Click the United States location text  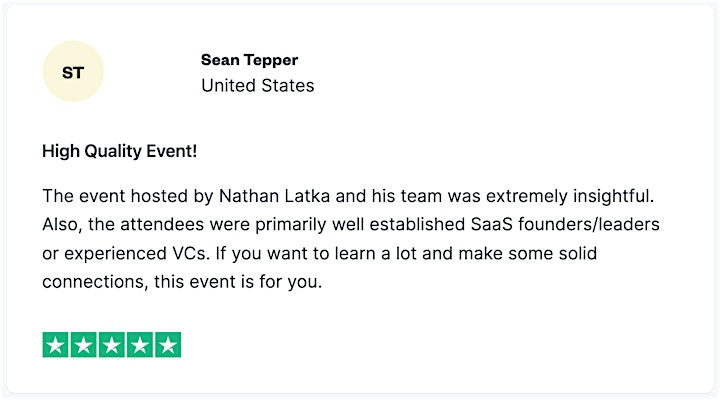click(258, 85)
